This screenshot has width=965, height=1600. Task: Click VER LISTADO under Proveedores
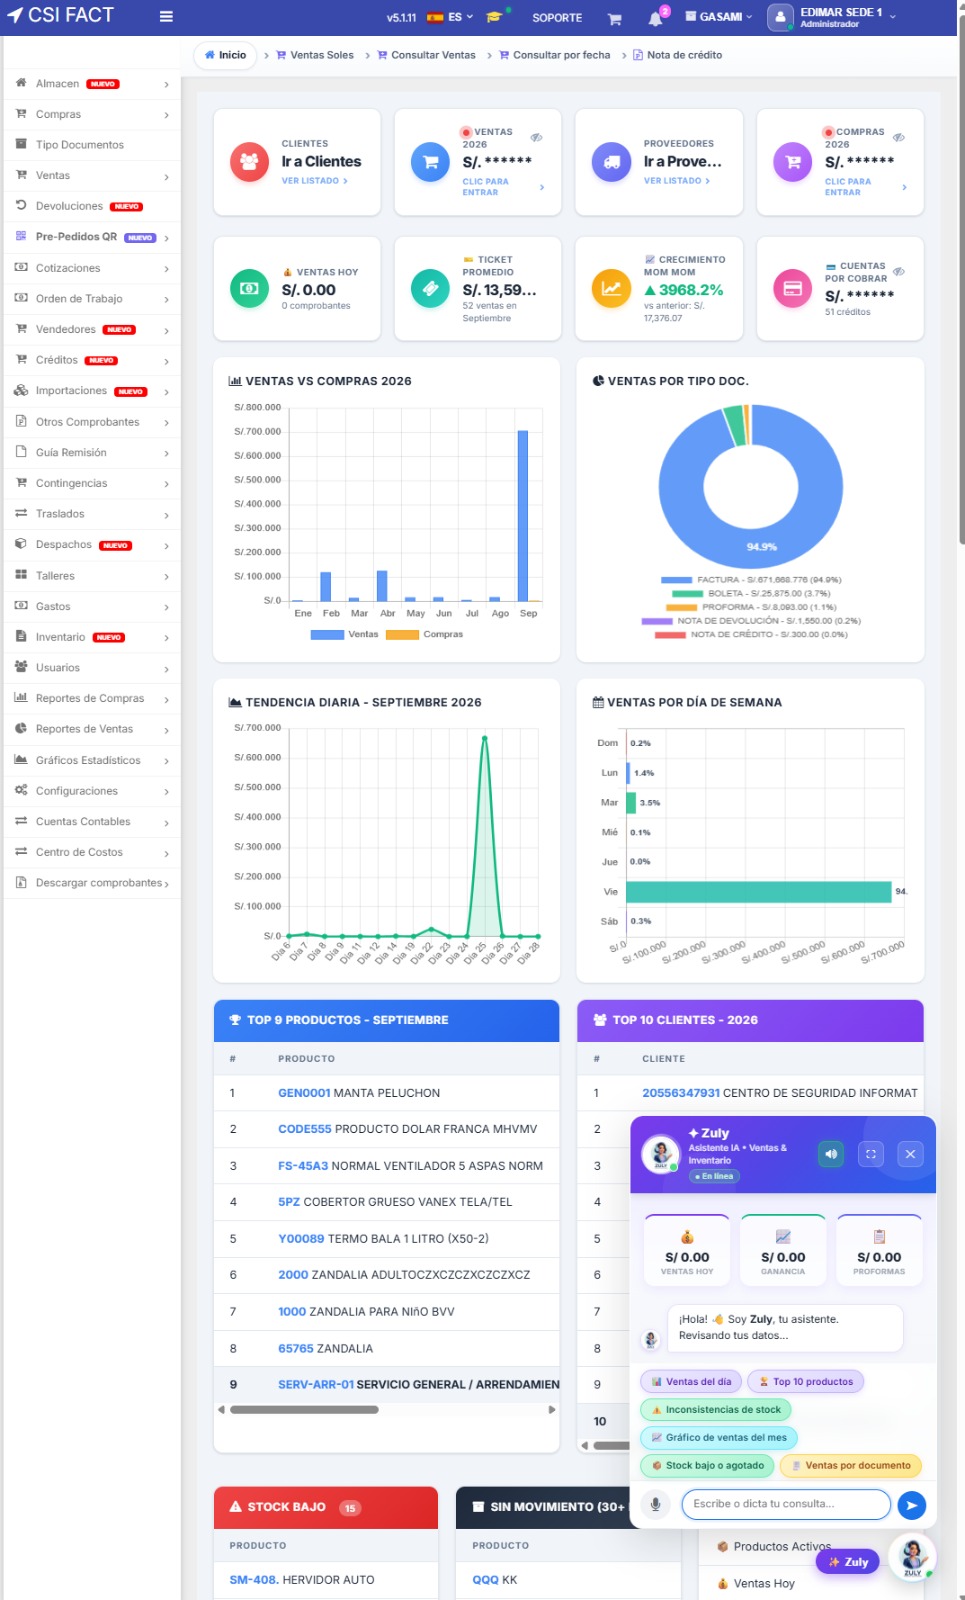(676, 181)
